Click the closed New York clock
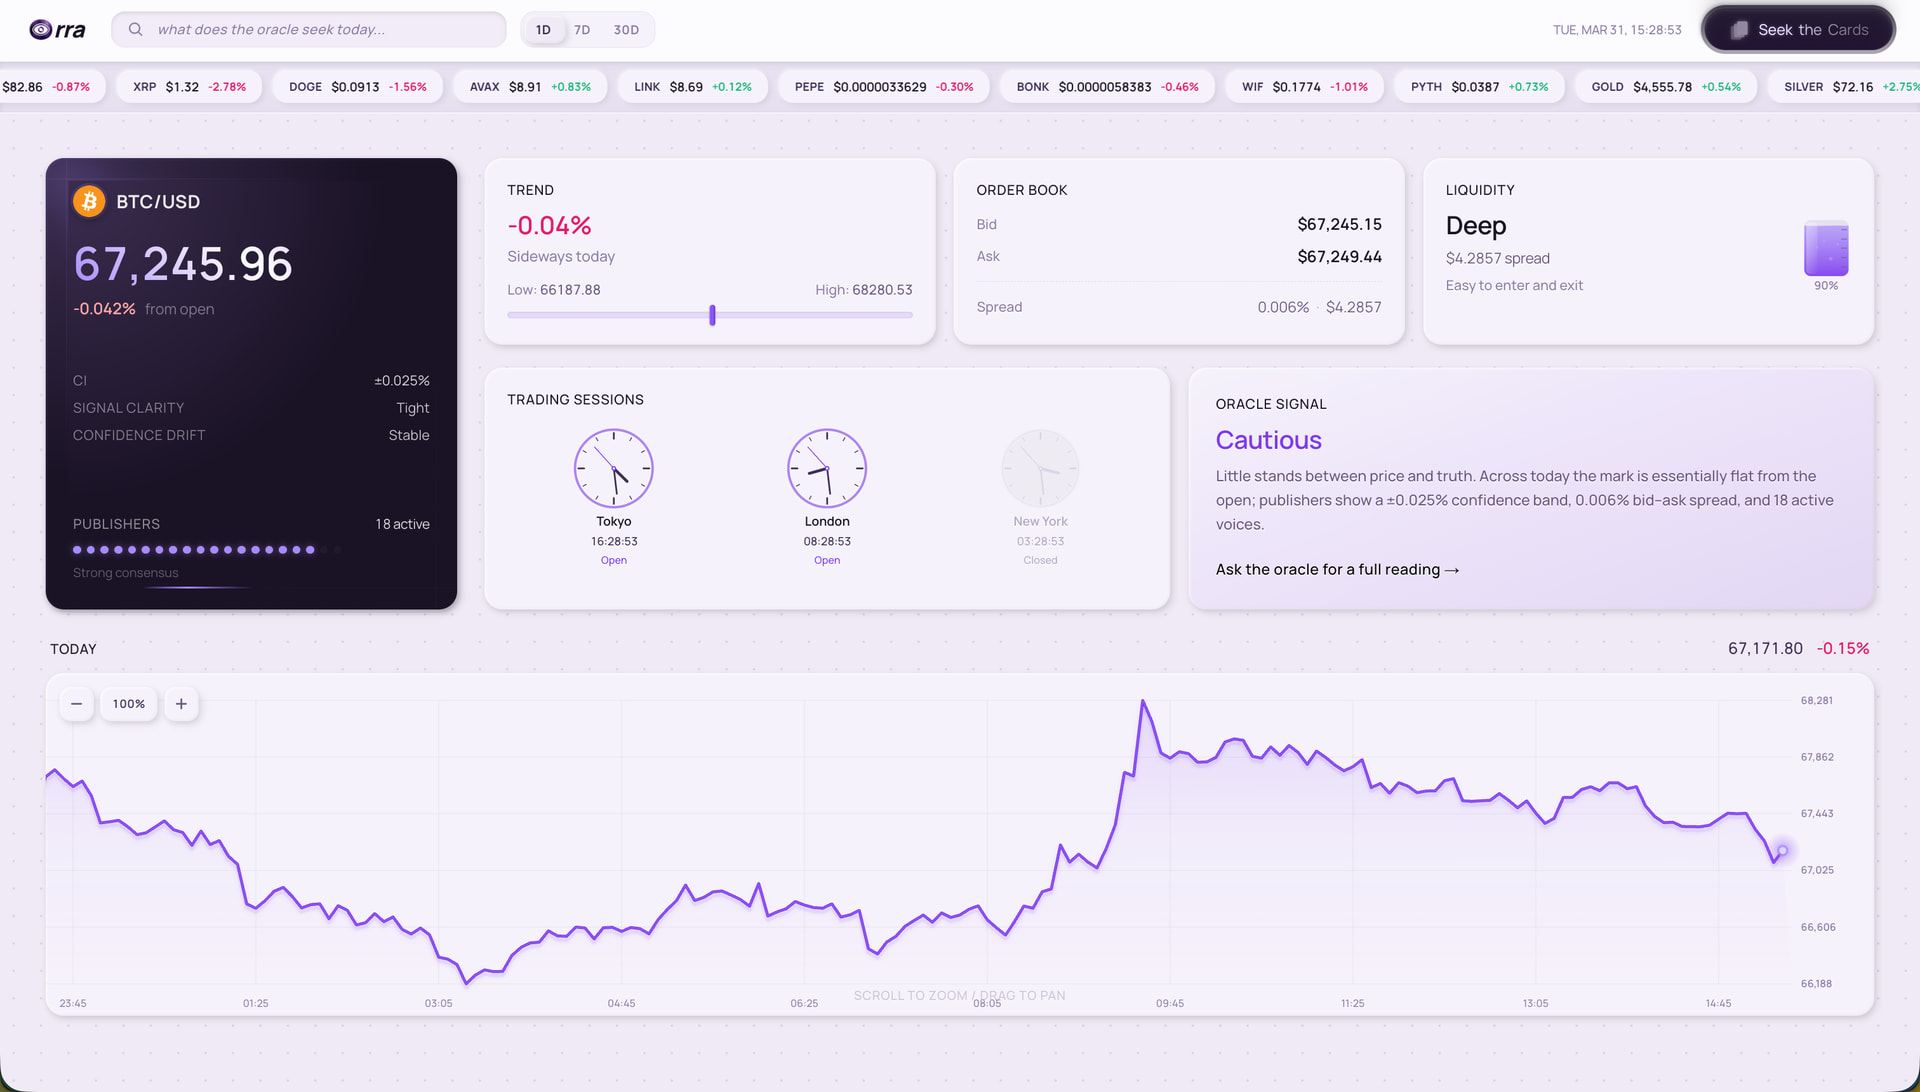The height and width of the screenshot is (1092, 1920). tap(1040, 468)
